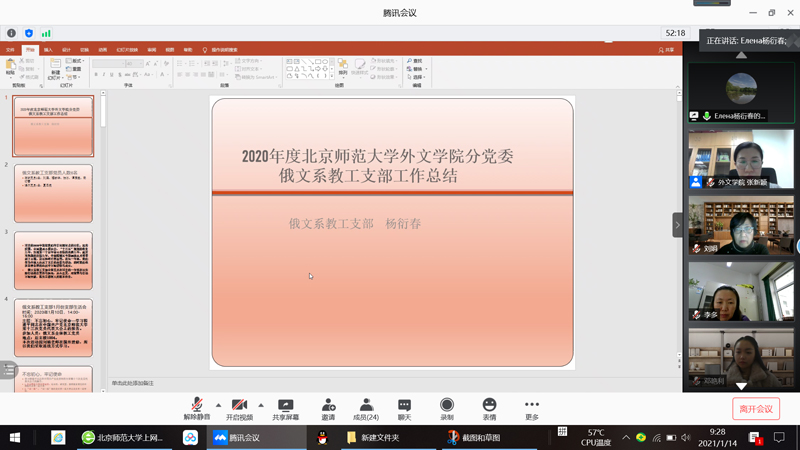Open the 插入 ribbon tab

(x=48, y=50)
